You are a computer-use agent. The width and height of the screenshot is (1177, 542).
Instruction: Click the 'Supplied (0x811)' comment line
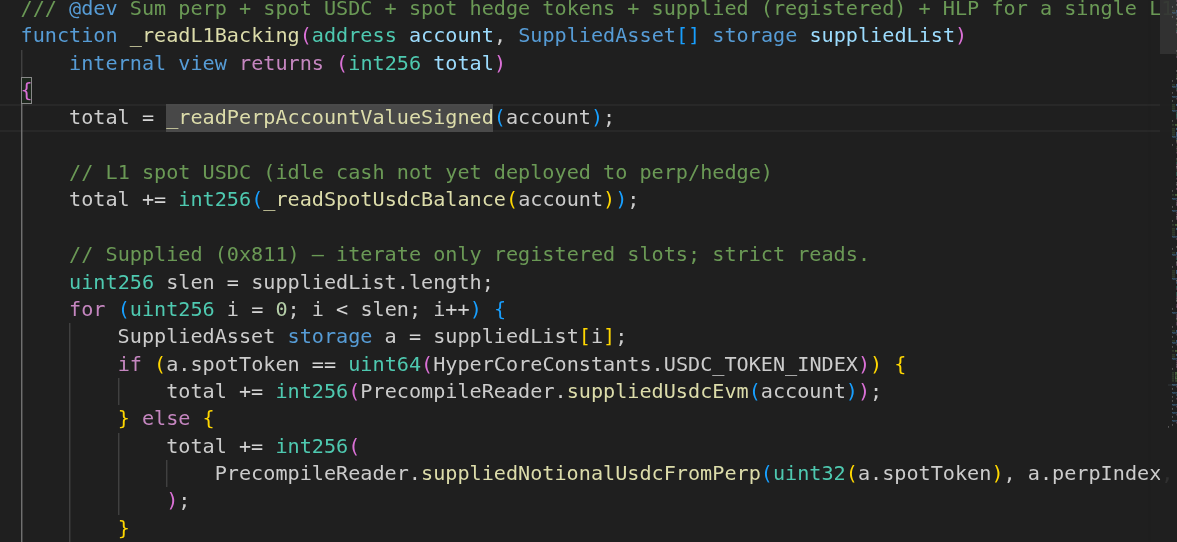click(469, 254)
